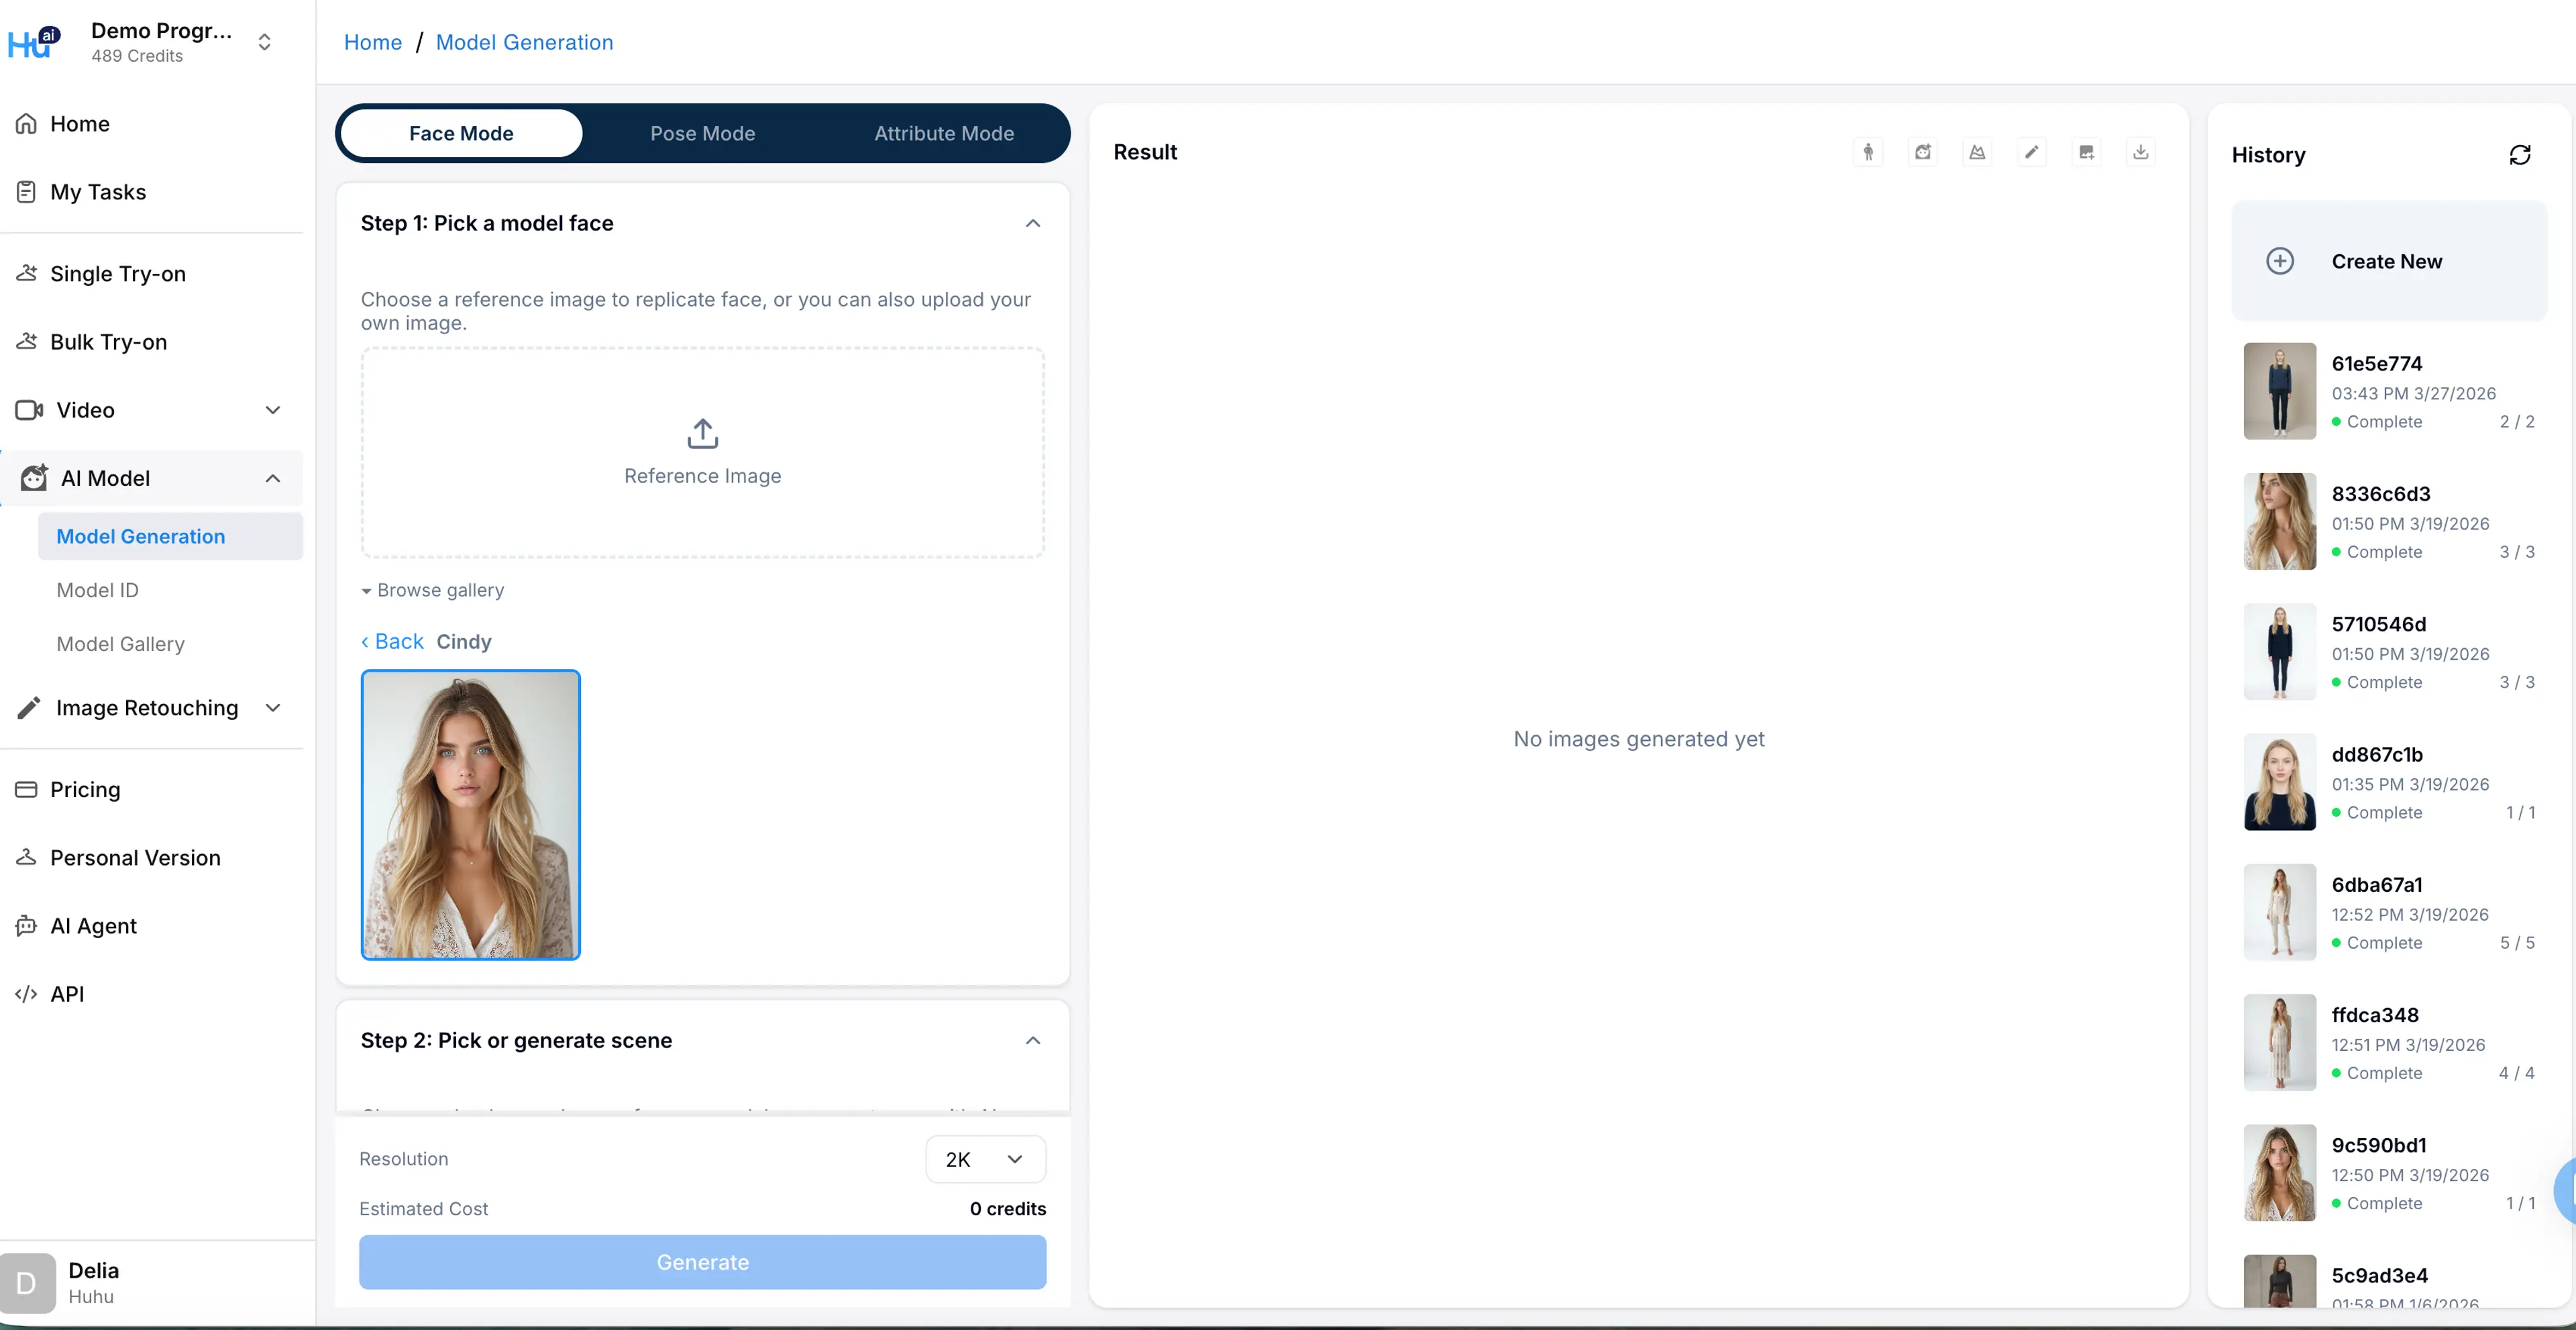2576x1330 pixels.
Task: Go to Single Try-on page
Action: [x=117, y=274]
